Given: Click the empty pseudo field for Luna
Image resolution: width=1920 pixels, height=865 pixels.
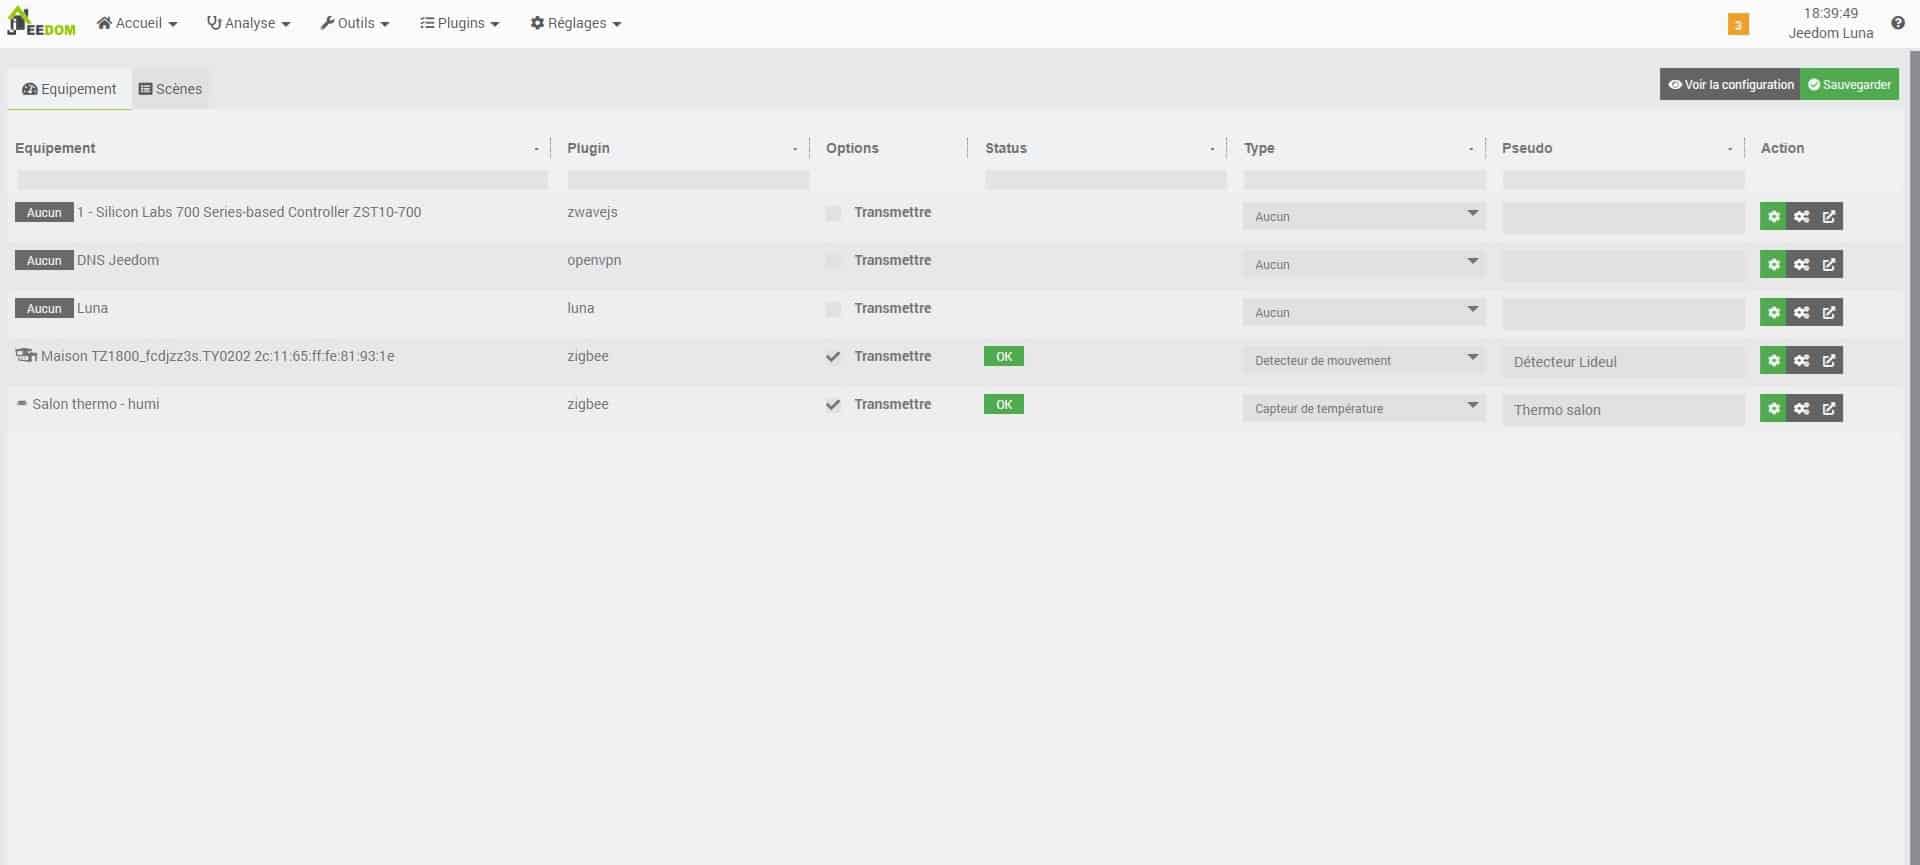Looking at the screenshot, I should [x=1623, y=314].
